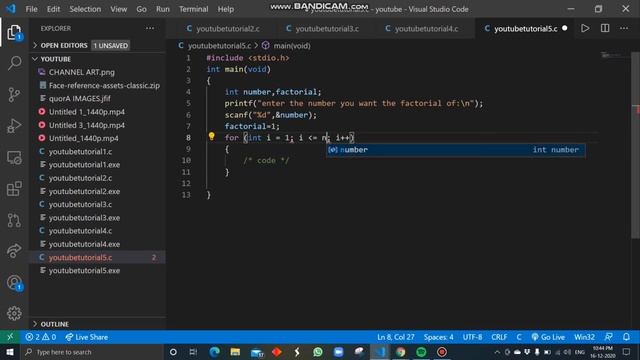Open the Search view in activity bar
Screen dimensions: 640x360
pos(14,63)
